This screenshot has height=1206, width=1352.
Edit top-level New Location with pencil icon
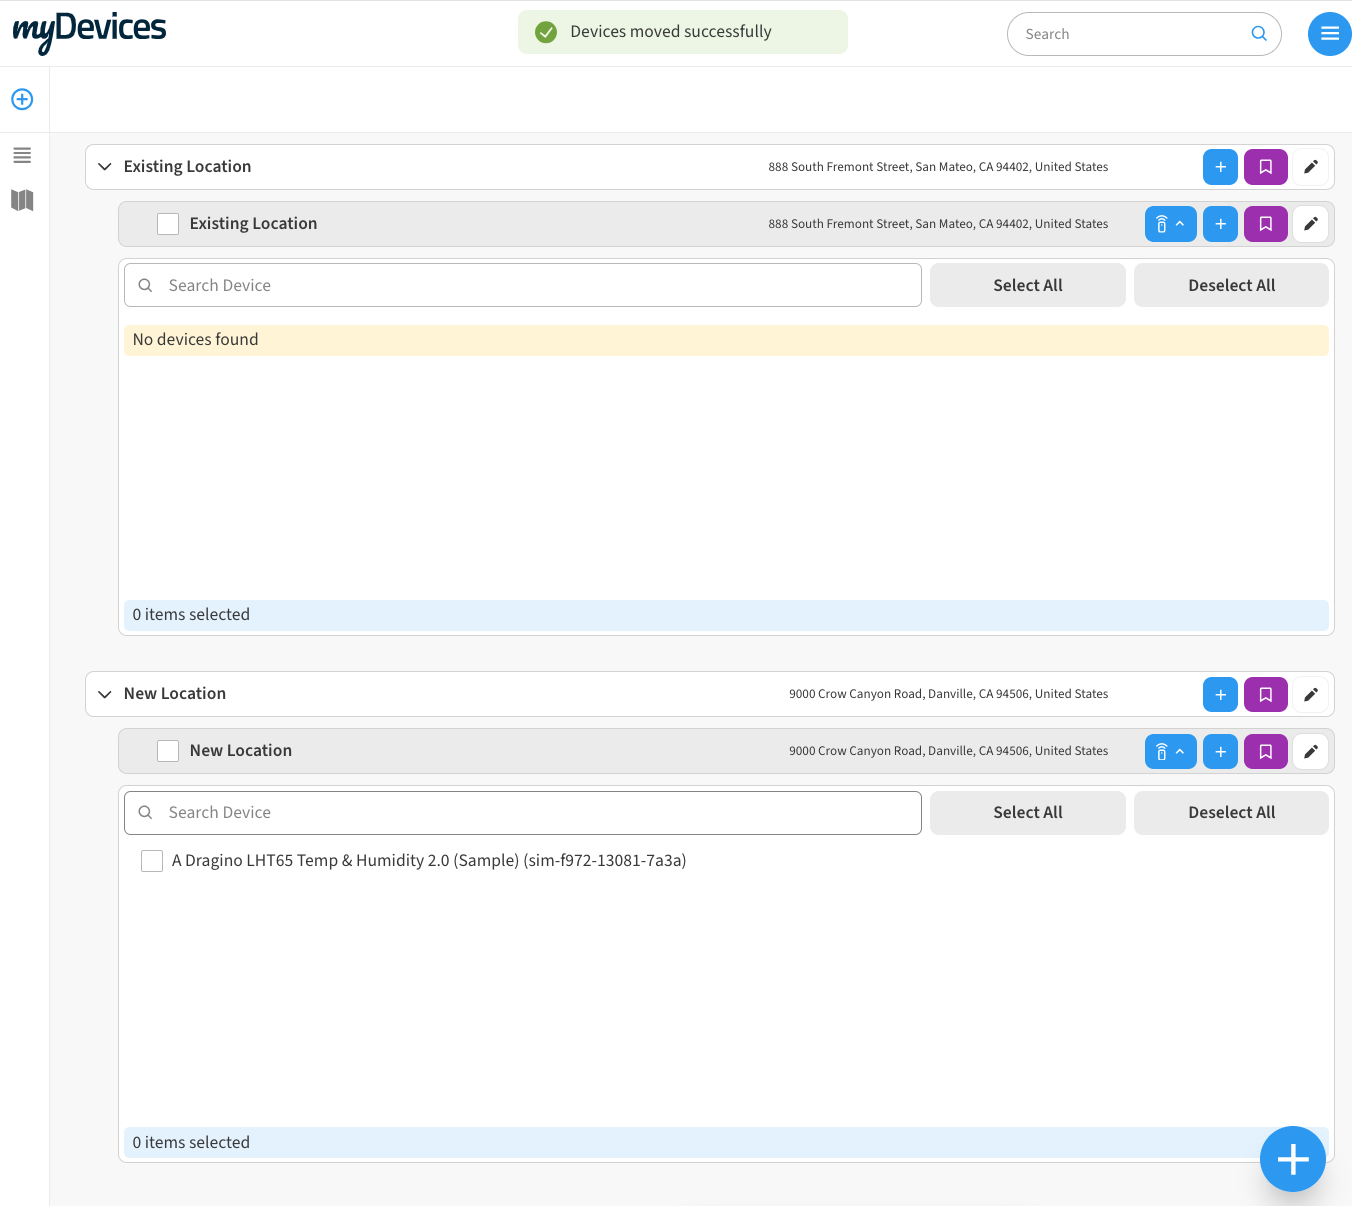[1310, 694]
